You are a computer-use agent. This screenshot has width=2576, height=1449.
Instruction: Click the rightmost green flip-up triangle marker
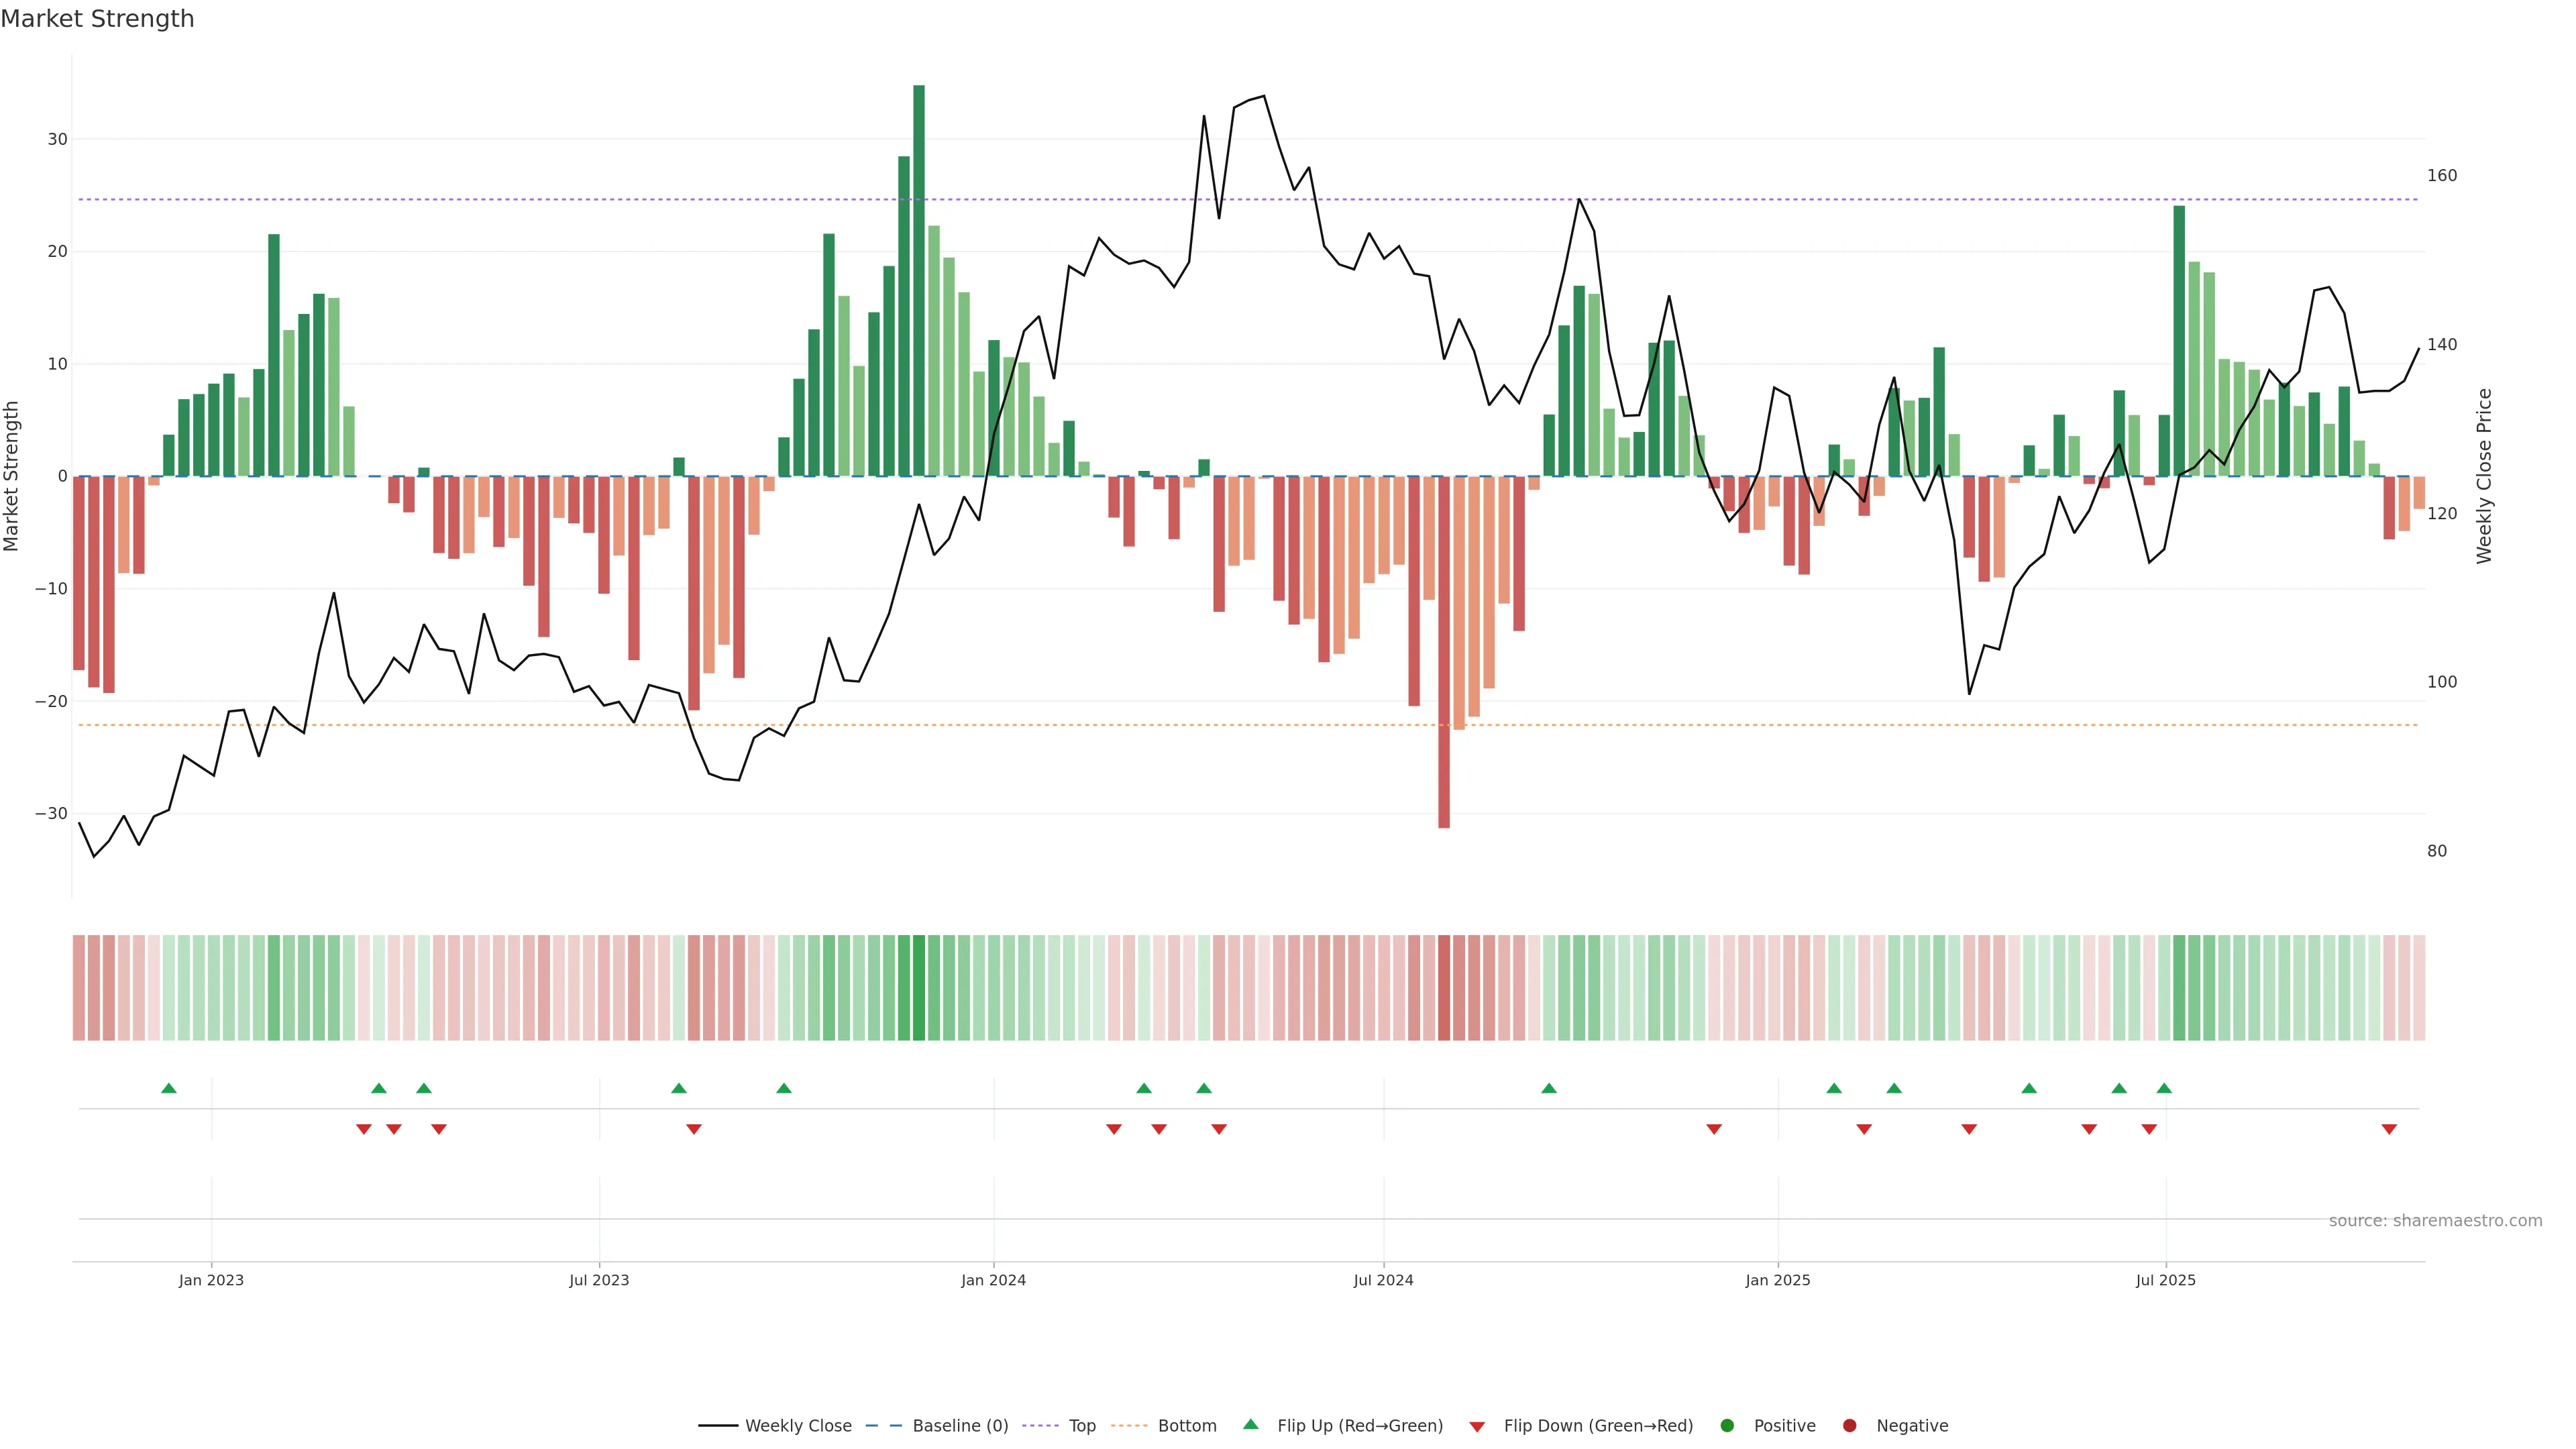(x=2164, y=1088)
